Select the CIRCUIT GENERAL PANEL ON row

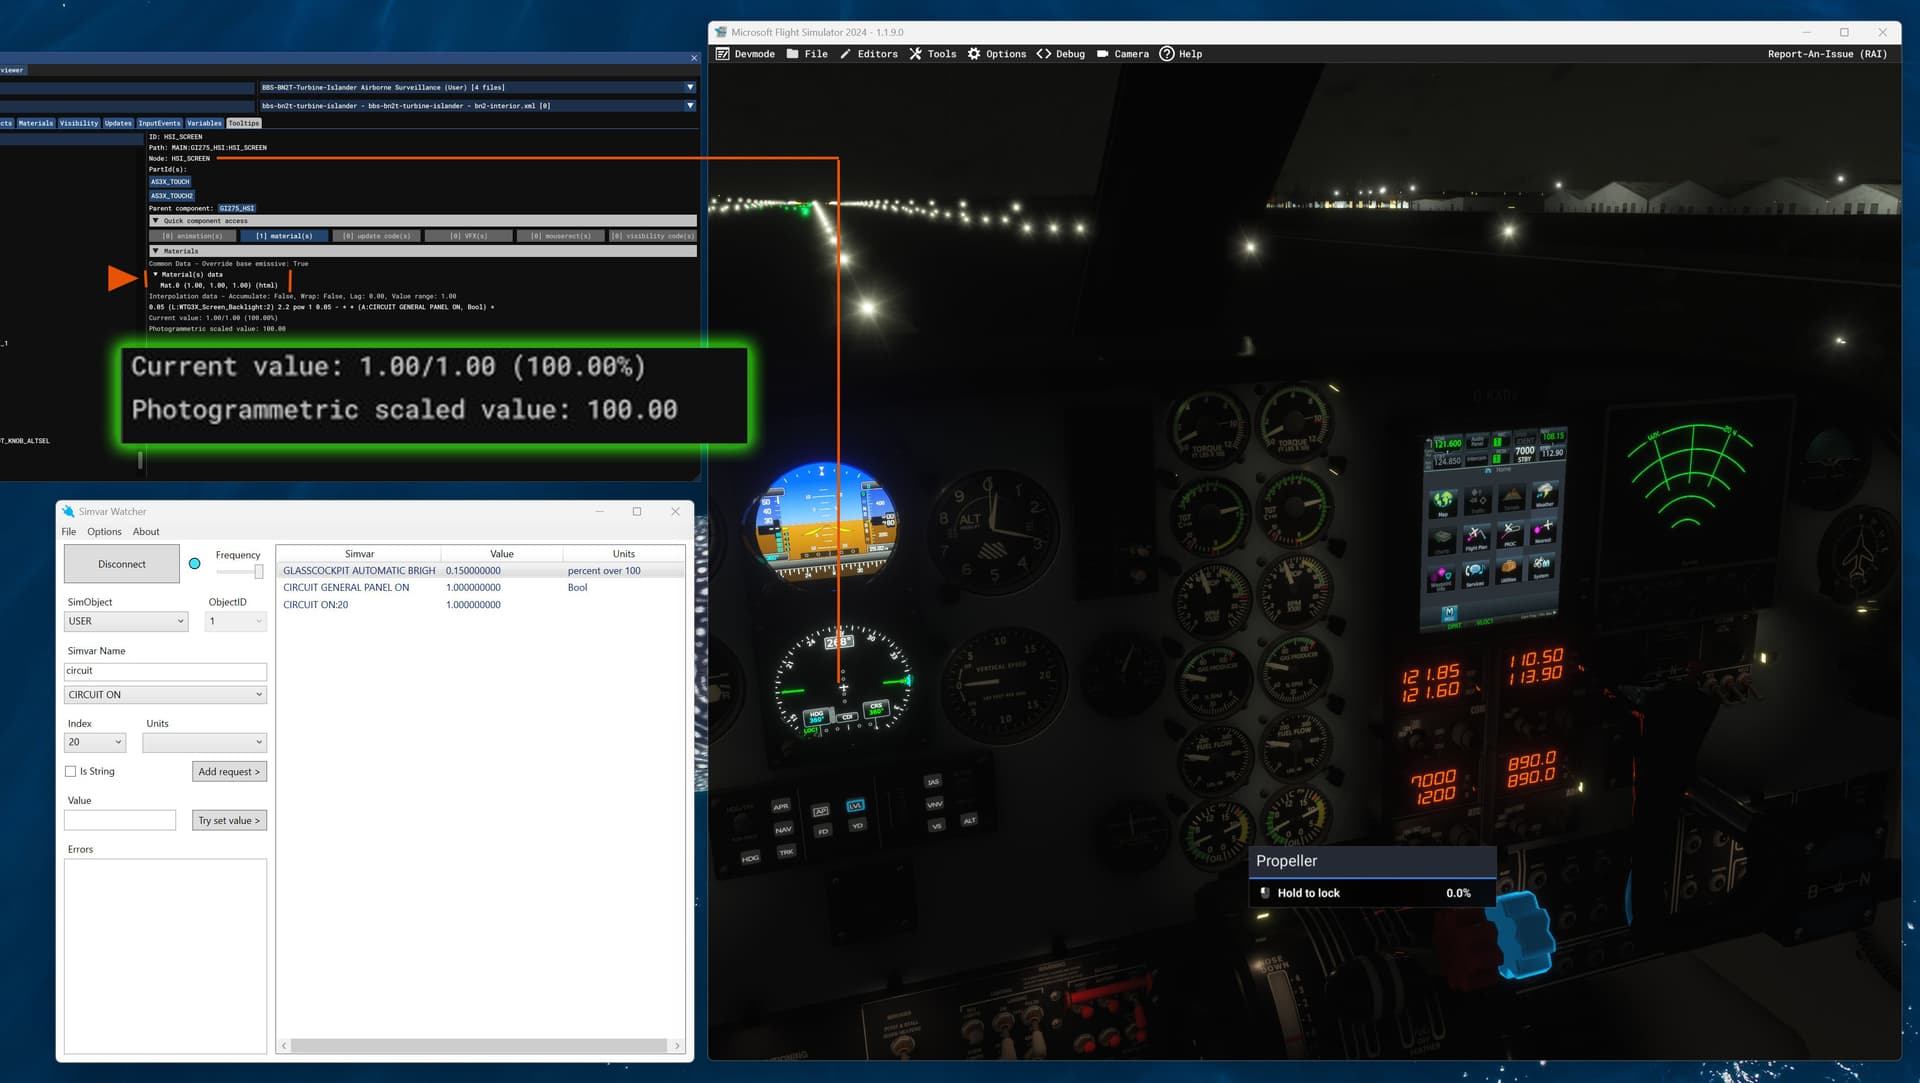point(480,588)
